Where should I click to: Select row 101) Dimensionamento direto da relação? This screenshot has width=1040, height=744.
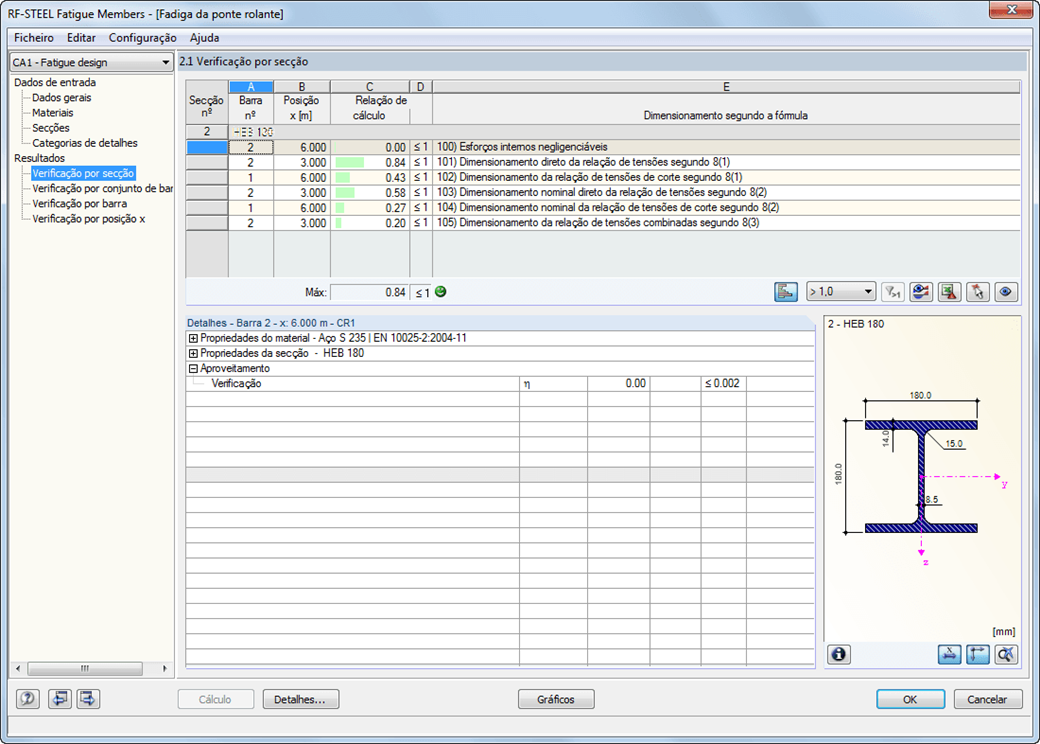pyautogui.click(x=603, y=162)
